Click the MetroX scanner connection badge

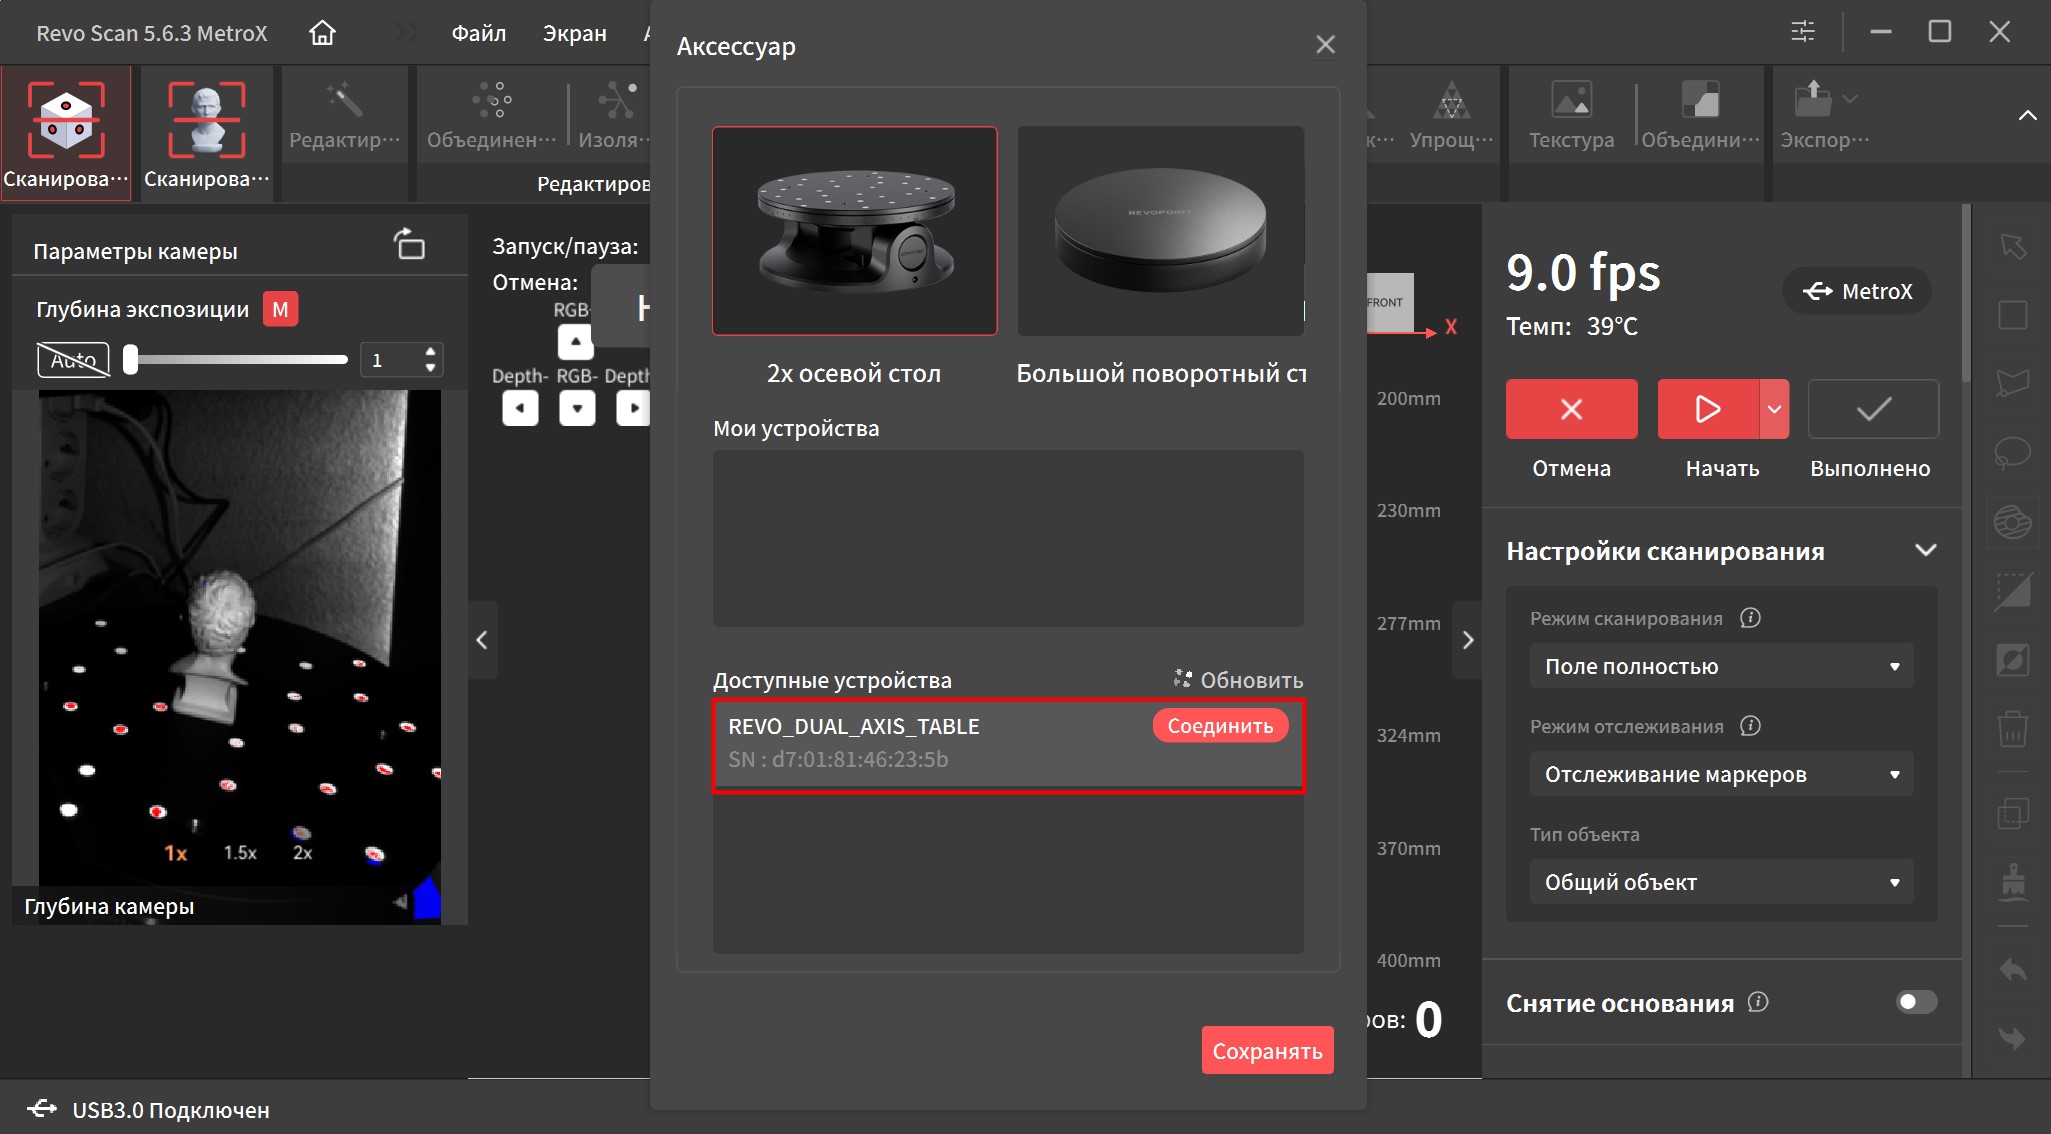pos(1857,291)
